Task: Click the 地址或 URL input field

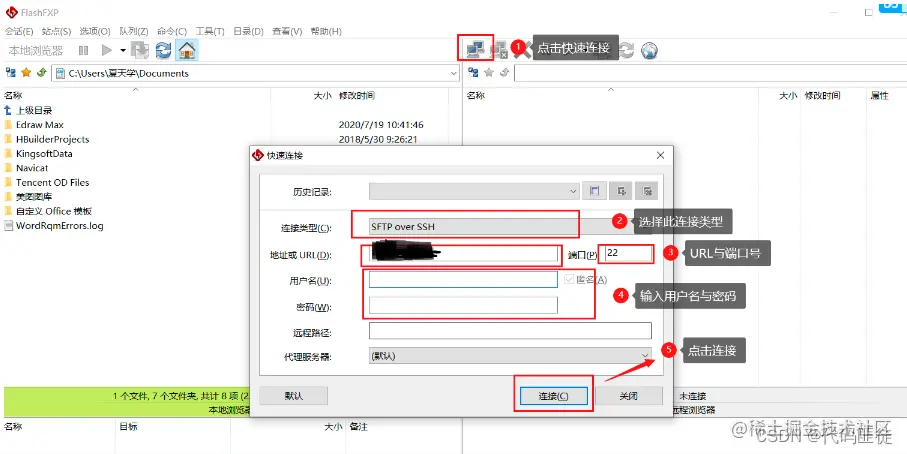Action: (461, 254)
